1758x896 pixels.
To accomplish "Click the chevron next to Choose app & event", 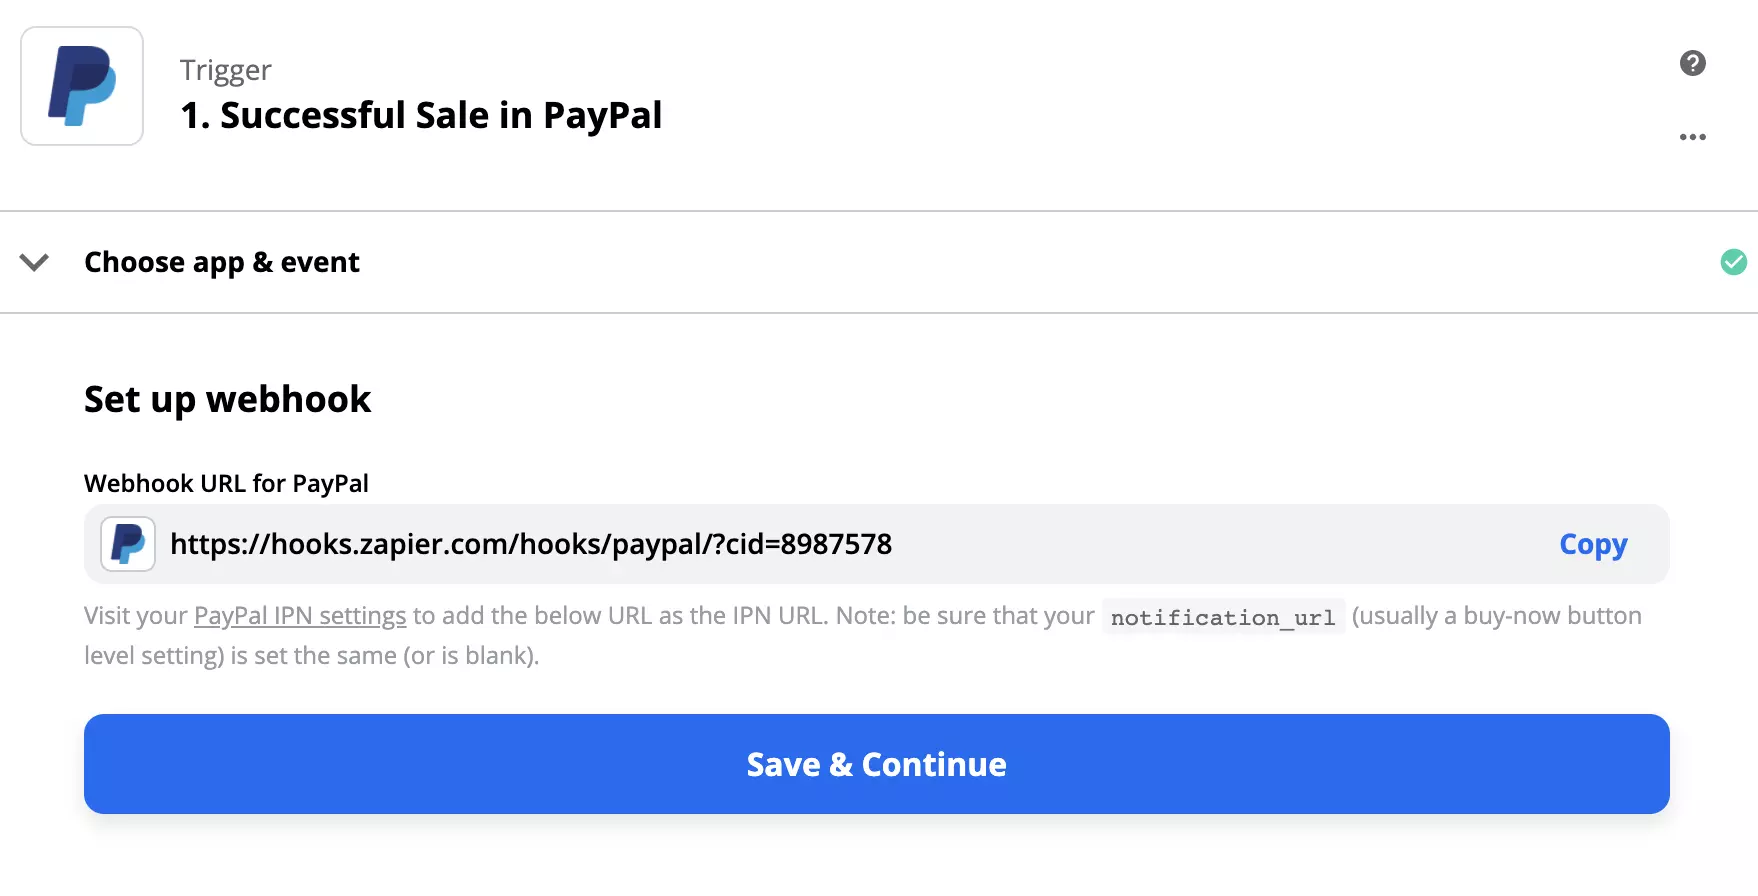I will click(x=34, y=262).
